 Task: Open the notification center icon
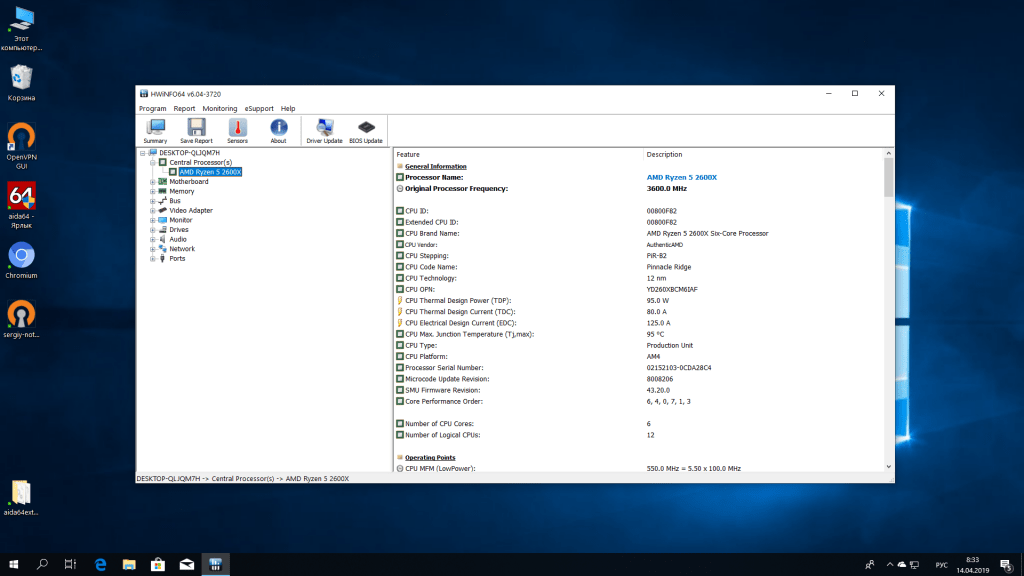[x=1006, y=564]
